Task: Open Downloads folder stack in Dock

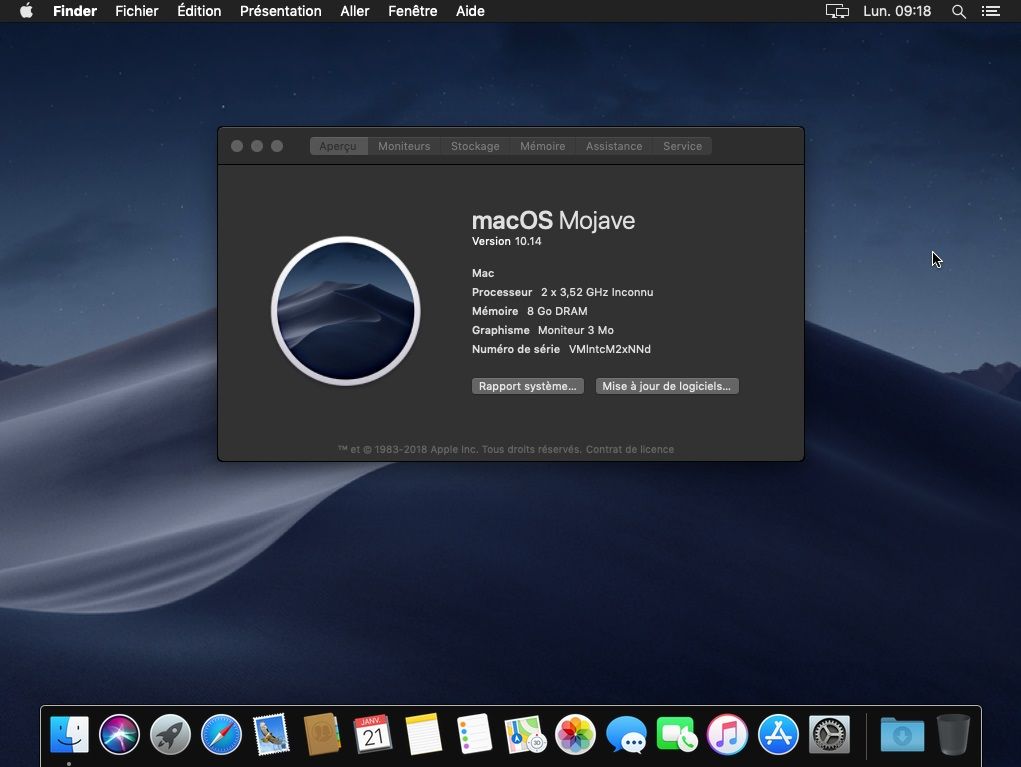Action: [902, 734]
